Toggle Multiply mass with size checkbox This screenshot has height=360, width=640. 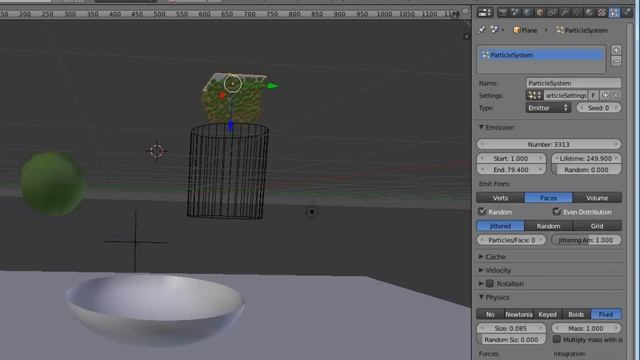coord(556,339)
